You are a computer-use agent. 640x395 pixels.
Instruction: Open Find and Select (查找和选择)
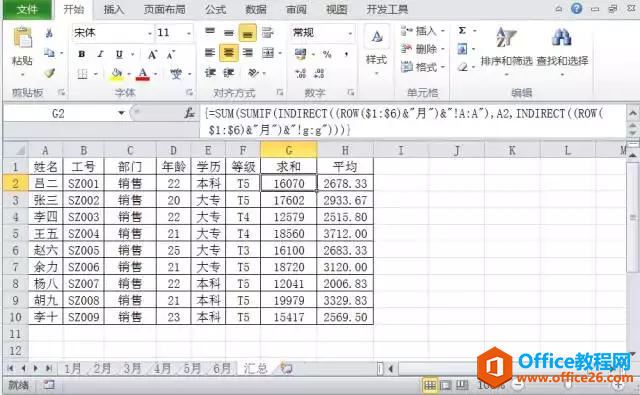point(562,51)
